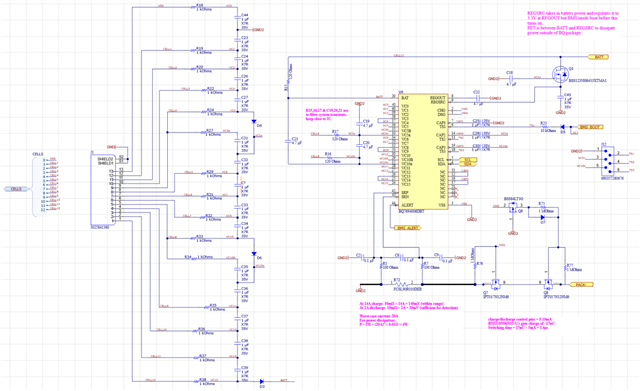Image resolution: width=640 pixels, height=391 pixels.
Task: Select the SCL port tag beside the IC
Action: [x=467, y=160]
